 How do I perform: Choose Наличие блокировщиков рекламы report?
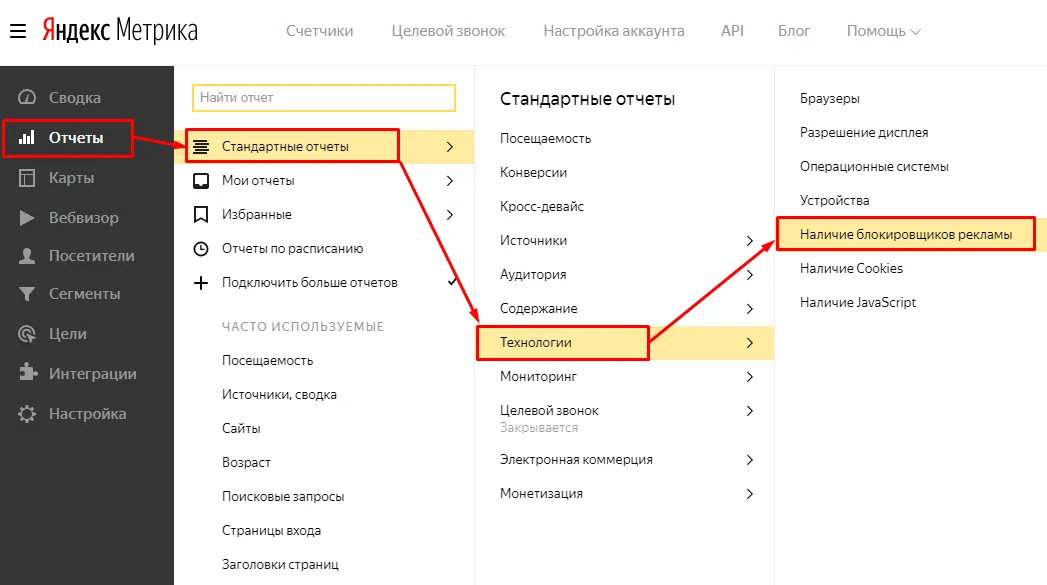tap(905, 234)
